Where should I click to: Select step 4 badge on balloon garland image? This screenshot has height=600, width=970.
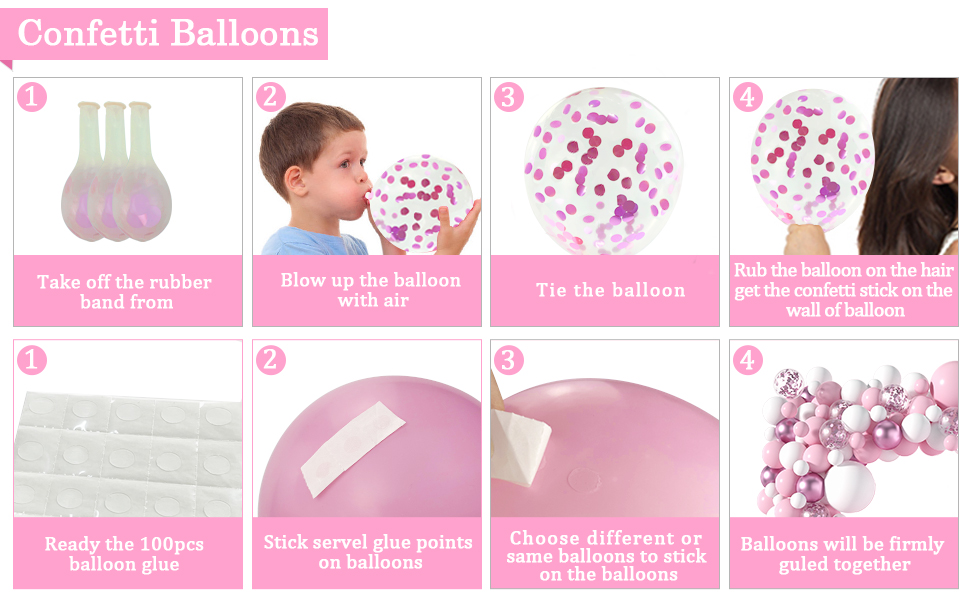[747, 359]
